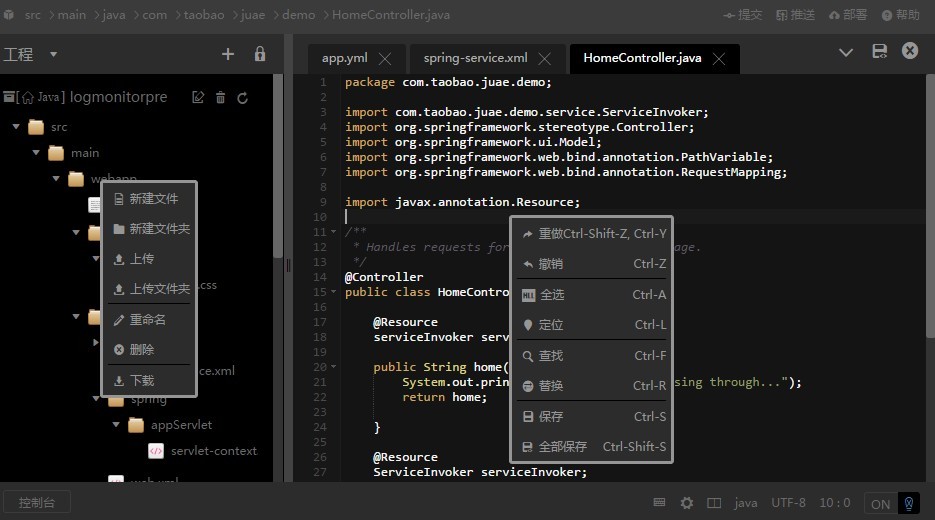Open the 帮助 help menu
This screenshot has height=520, width=935.
coord(900,15)
